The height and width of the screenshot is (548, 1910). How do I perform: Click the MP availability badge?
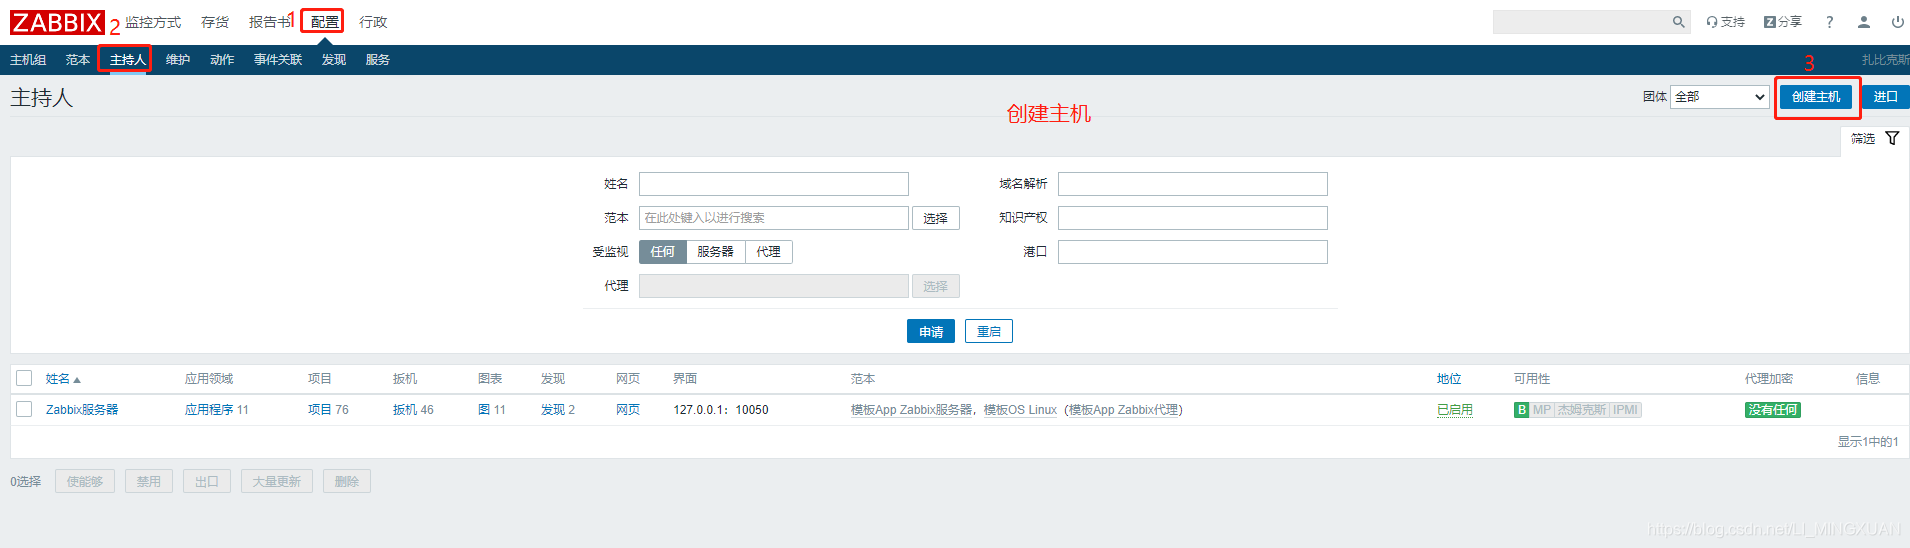pyautogui.click(x=1541, y=410)
